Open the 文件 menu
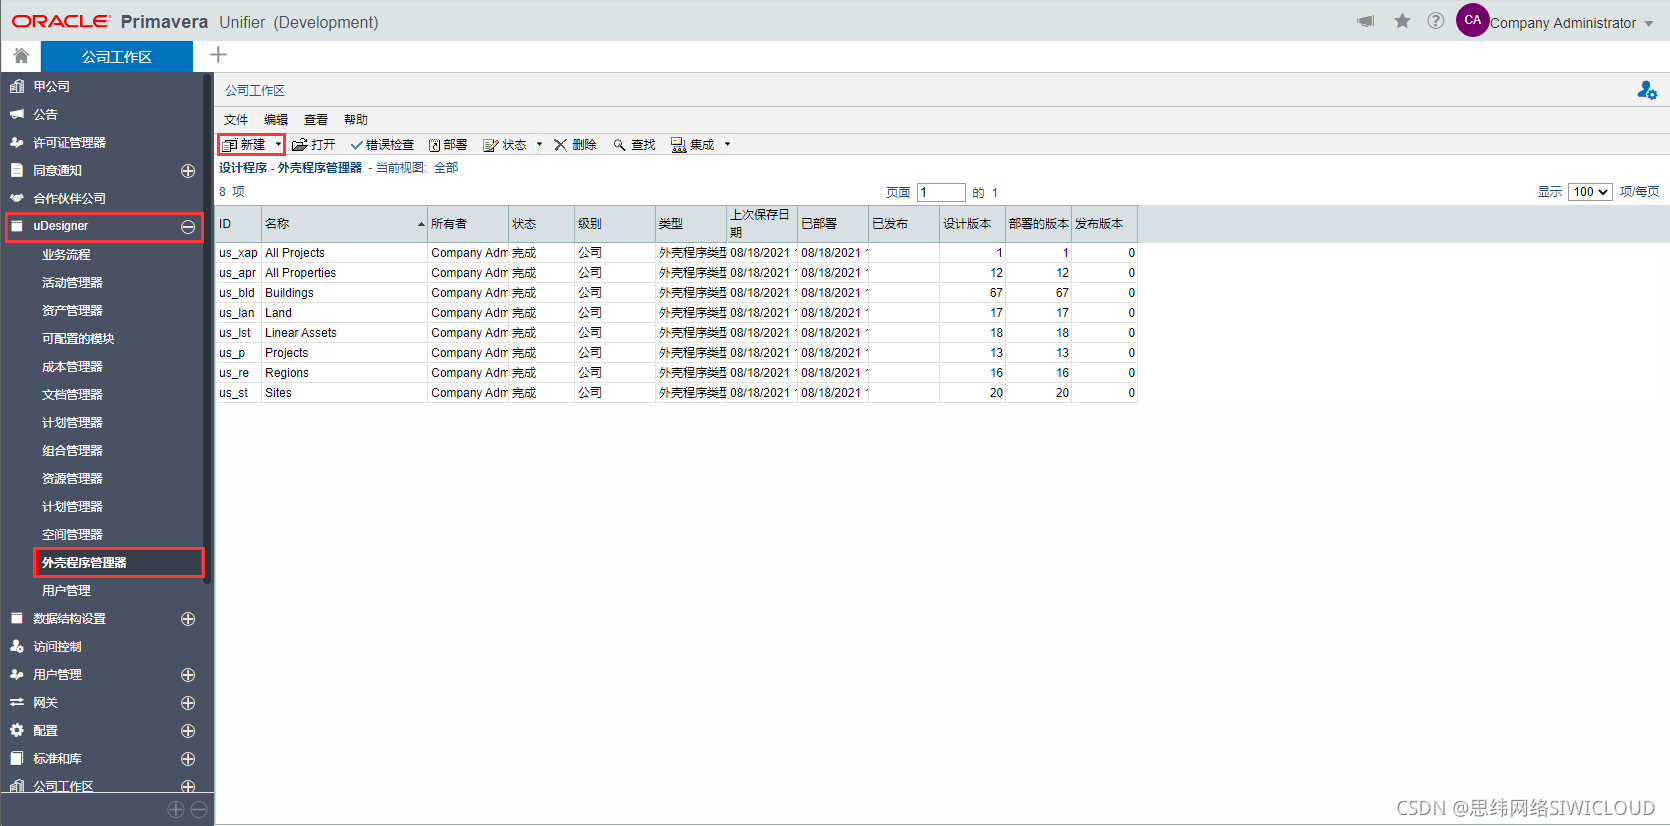This screenshot has height=826, width=1670. tap(236, 120)
